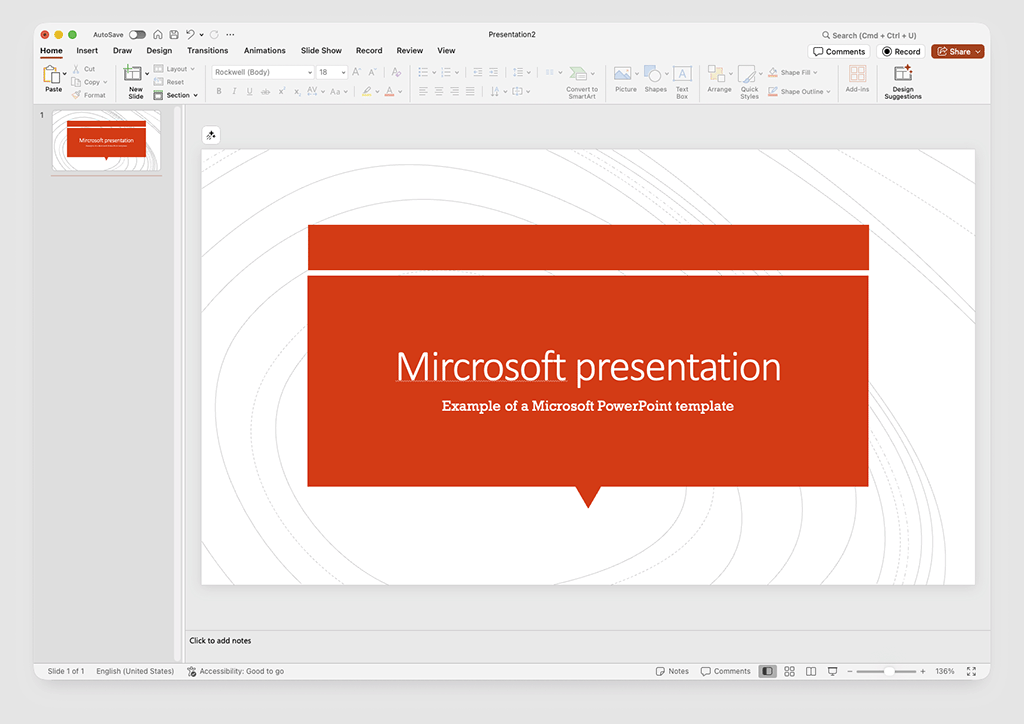Click the Home icon in title bar

[x=157, y=35]
